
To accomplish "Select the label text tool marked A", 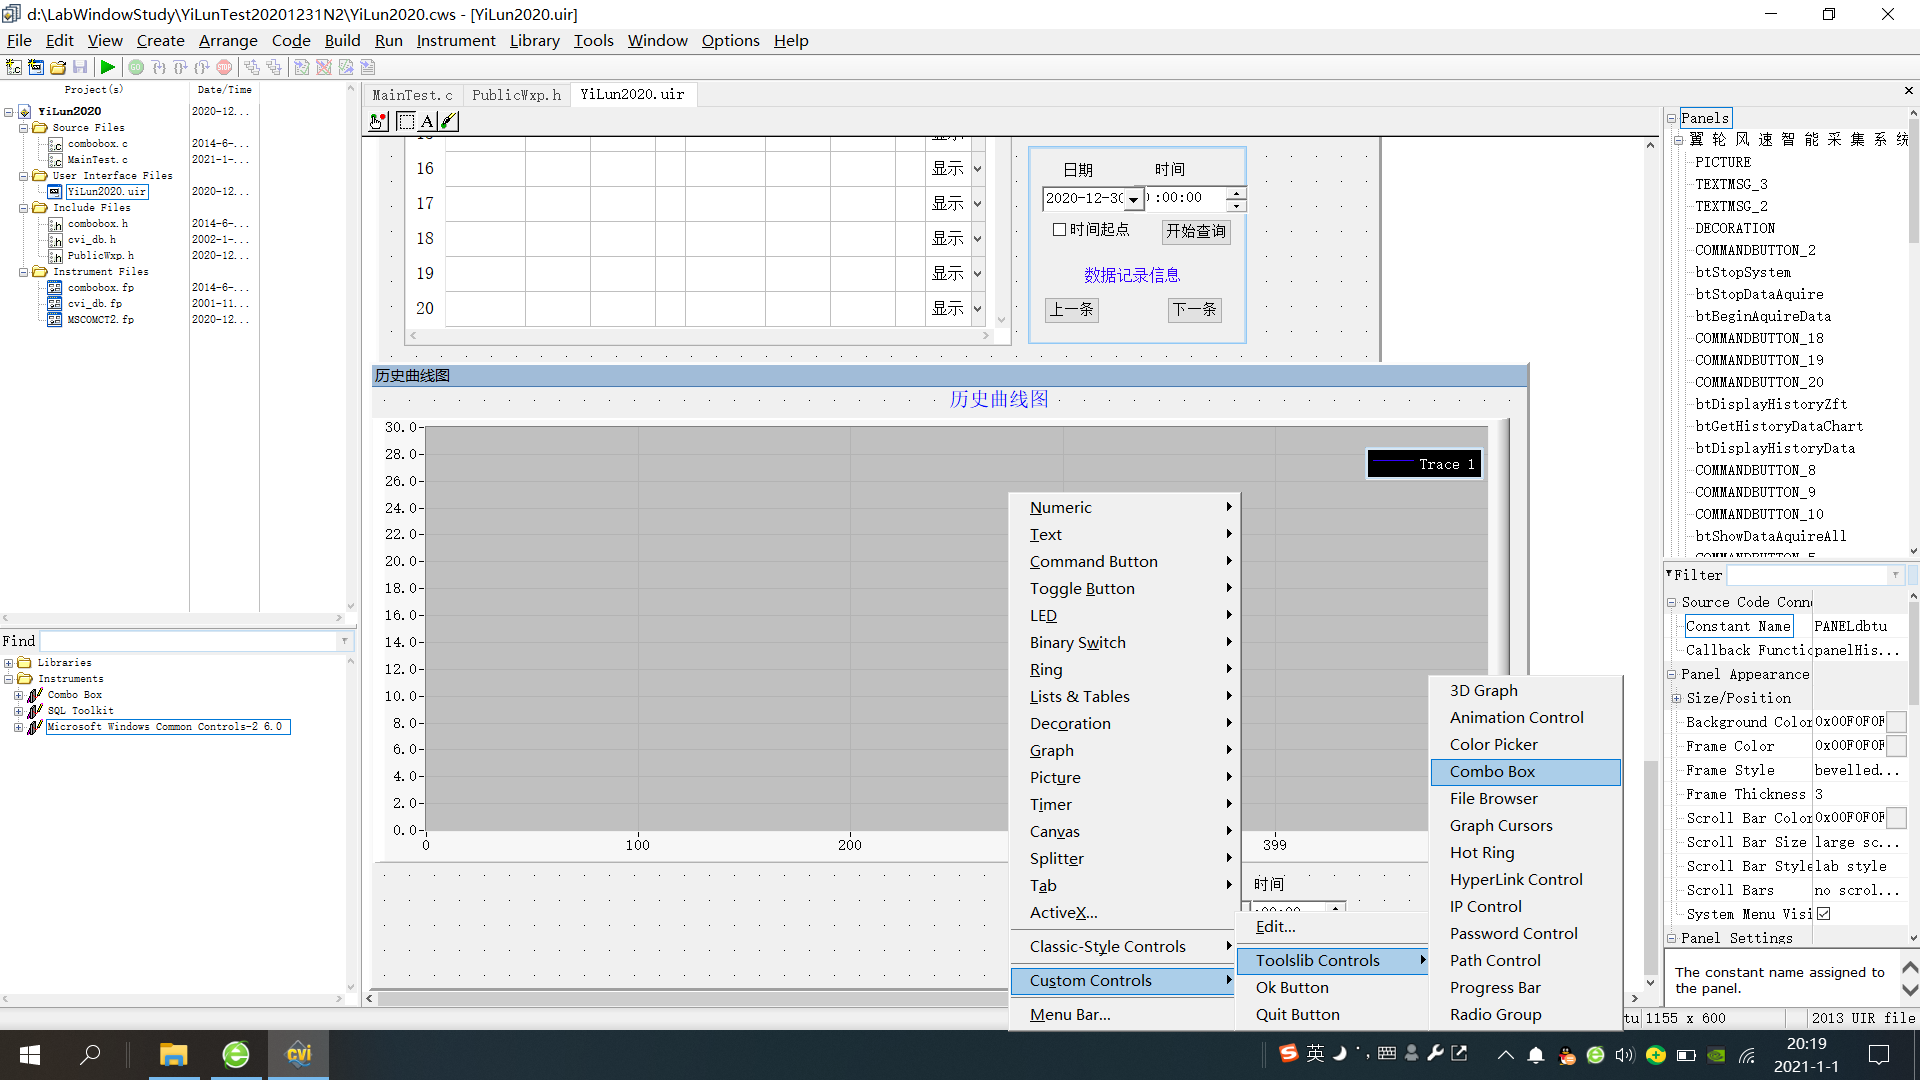I will [x=425, y=121].
